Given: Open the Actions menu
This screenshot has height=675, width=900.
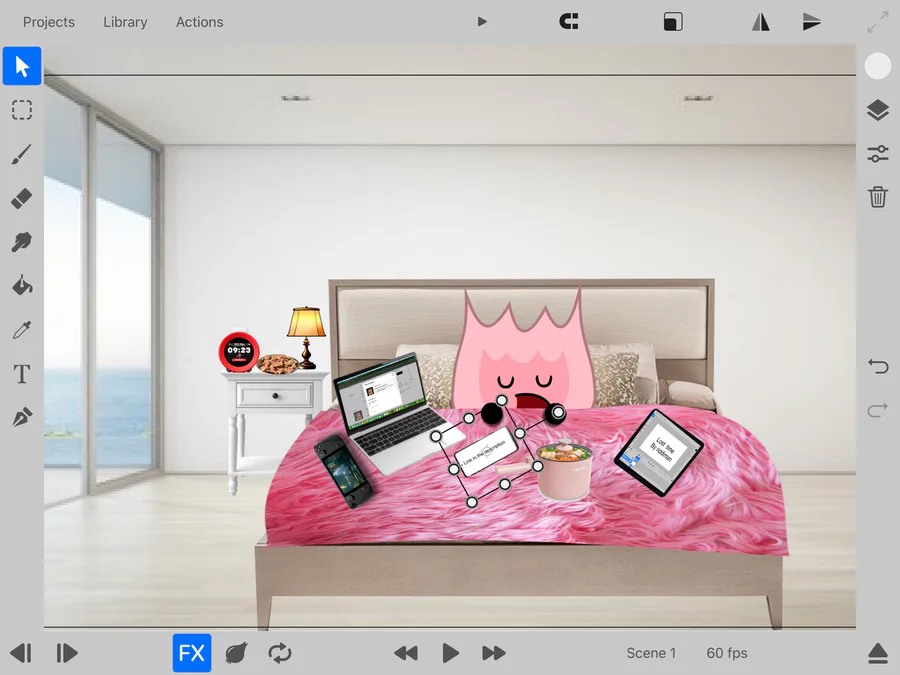Looking at the screenshot, I should [x=199, y=22].
